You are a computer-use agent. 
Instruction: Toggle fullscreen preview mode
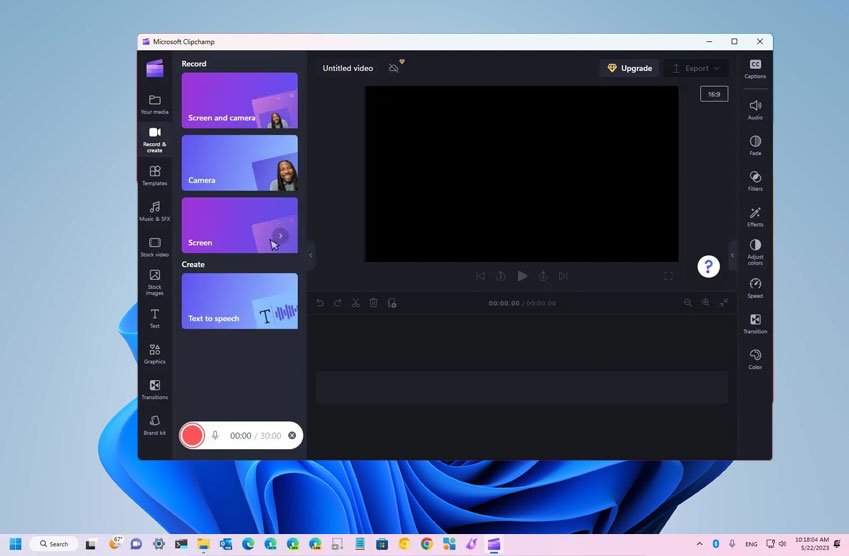tap(668, 276)
